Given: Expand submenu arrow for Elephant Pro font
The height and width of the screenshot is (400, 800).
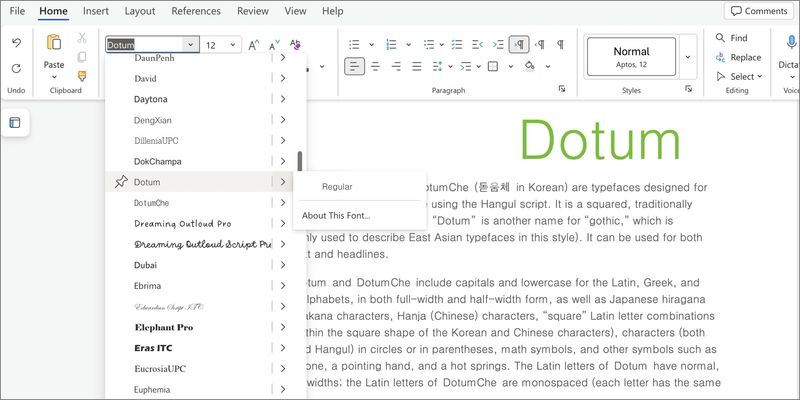Looking at the screenshot, I should [284, 327].
